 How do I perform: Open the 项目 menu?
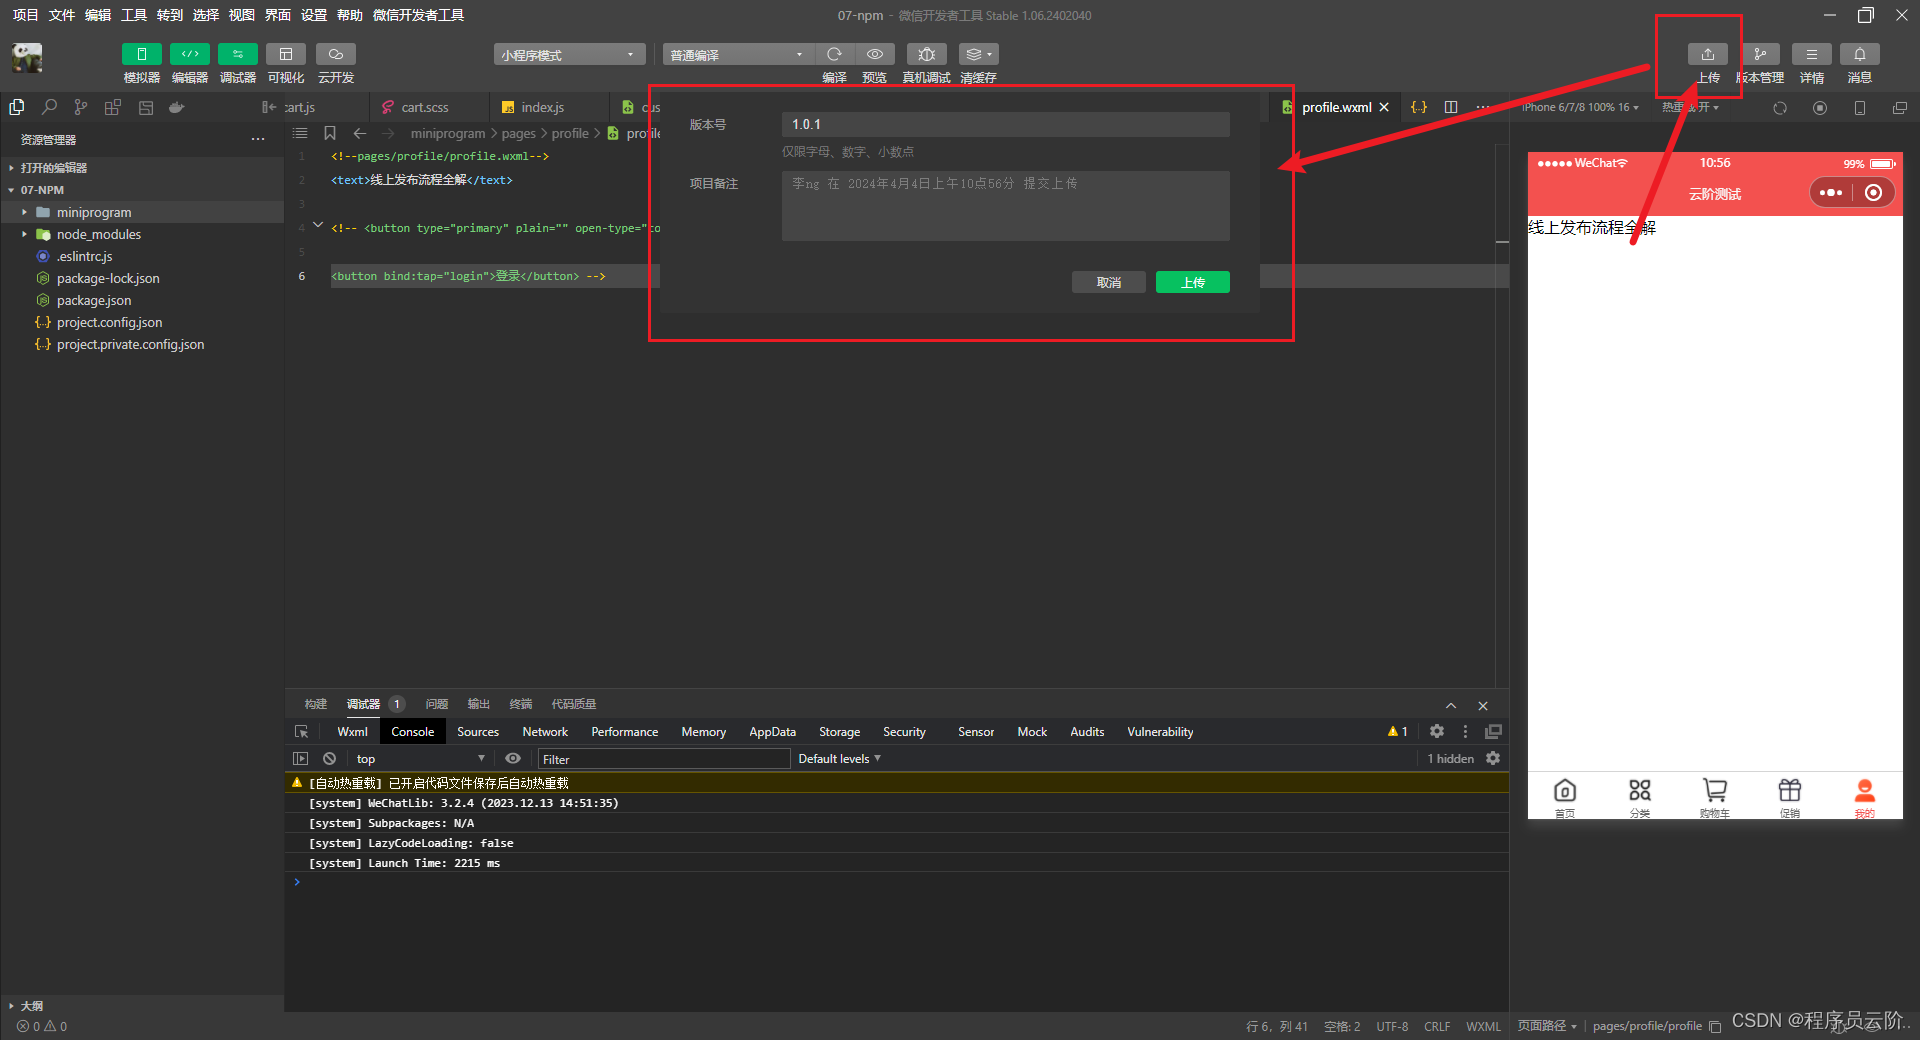point(25,15)
